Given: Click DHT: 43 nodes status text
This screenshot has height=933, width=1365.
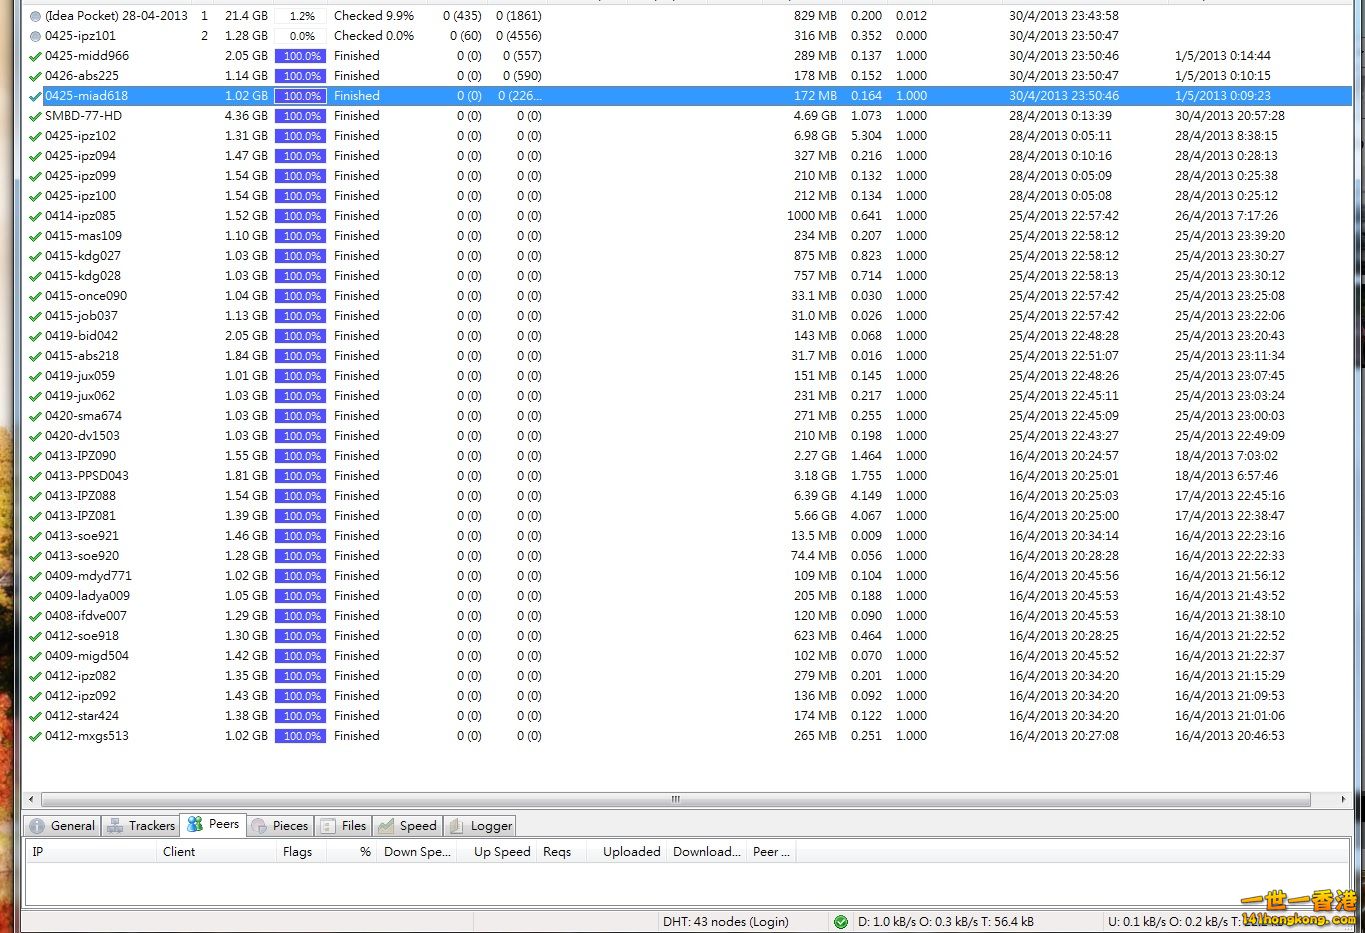Looking at the screenshot, I should point(725,921).
